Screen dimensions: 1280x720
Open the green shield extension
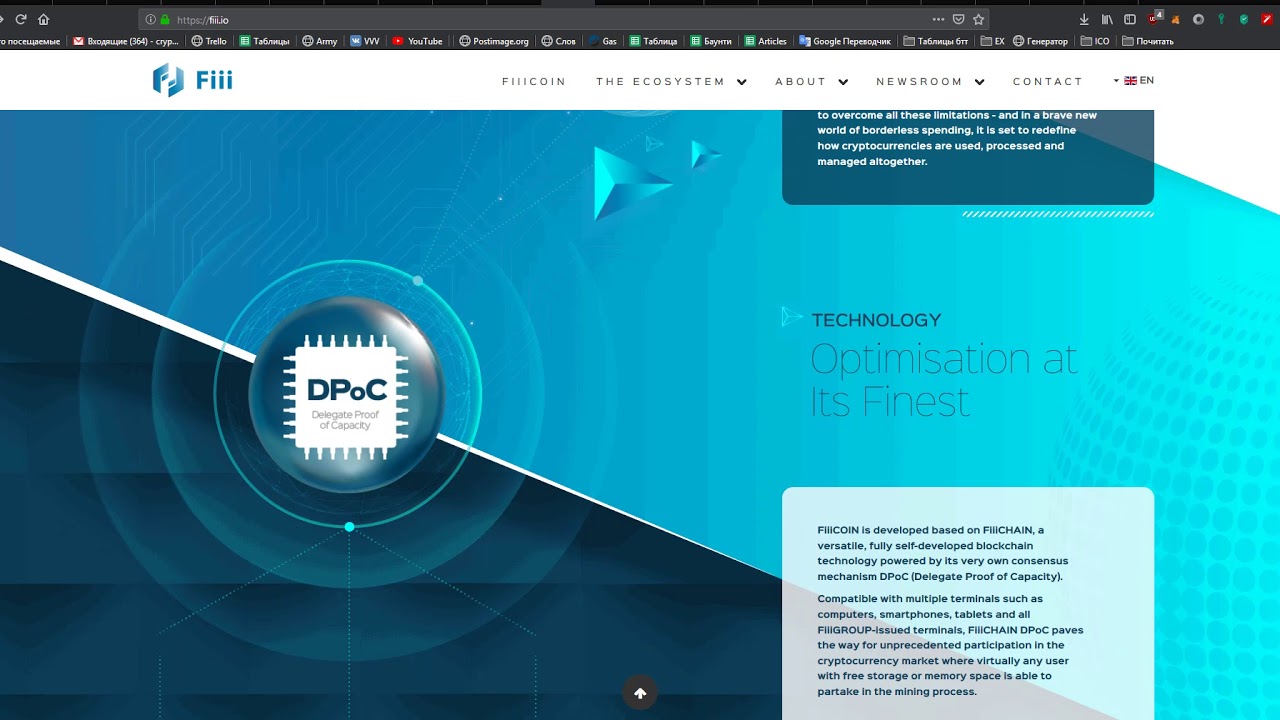[x=1244, y=19]
